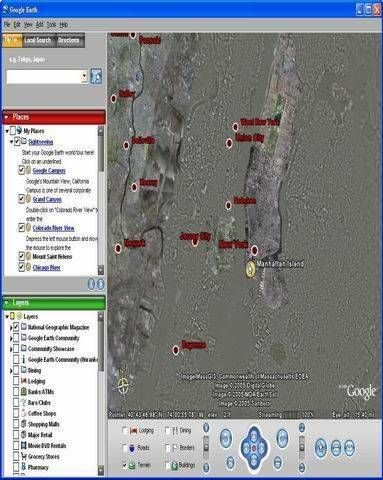Collapse the Places panel header arrow
The height and width of the screenshot is (480, 383).
click(x=6, y=117)
